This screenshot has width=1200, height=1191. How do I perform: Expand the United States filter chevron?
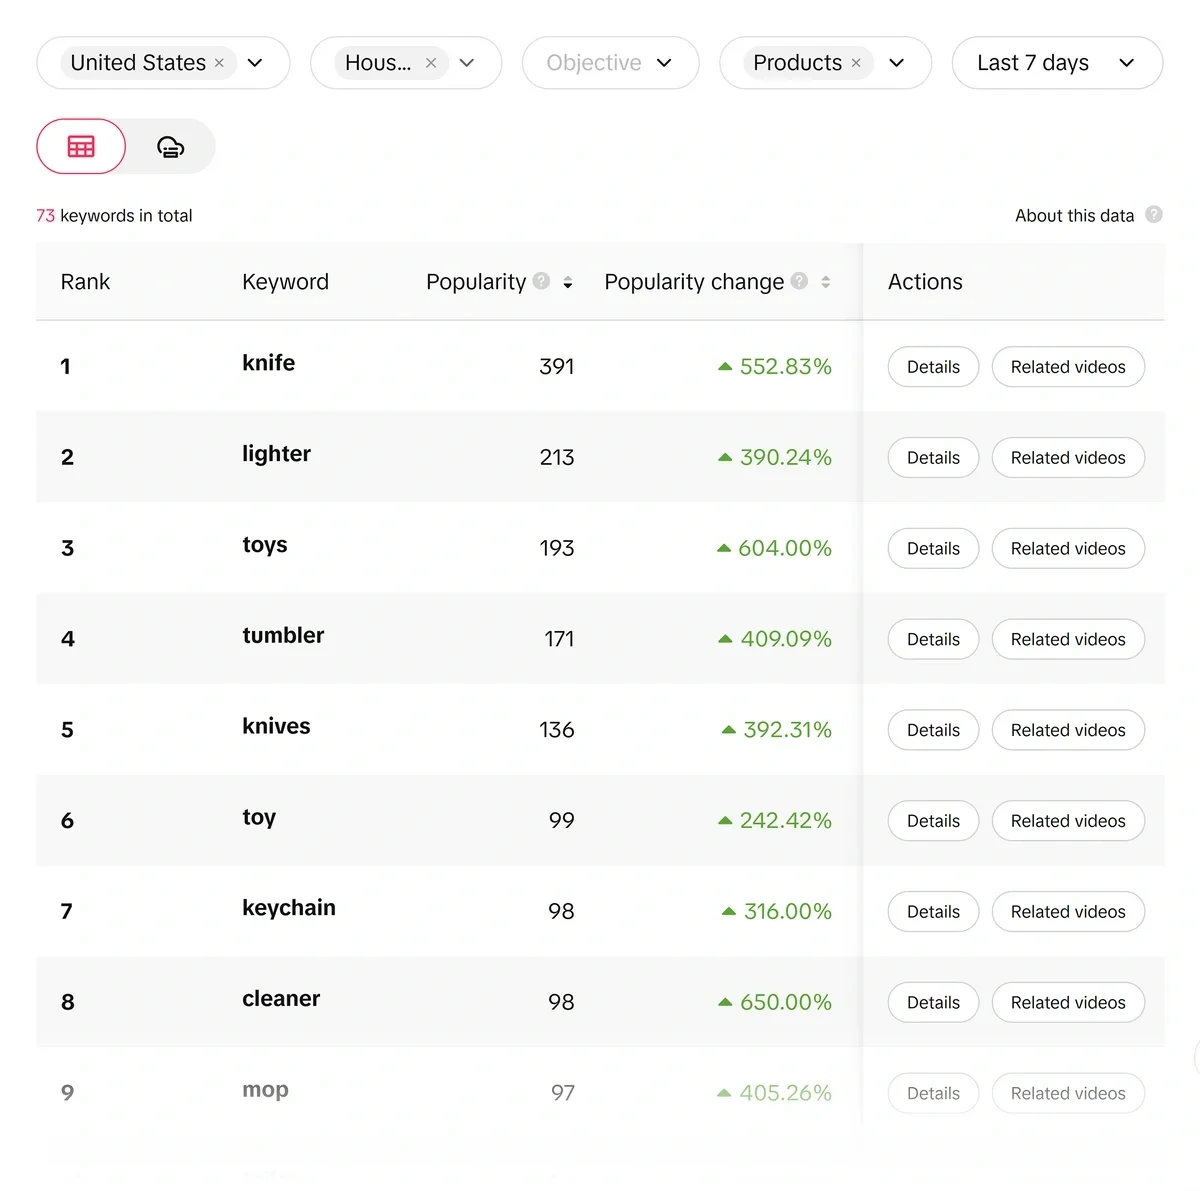[255, 62]
